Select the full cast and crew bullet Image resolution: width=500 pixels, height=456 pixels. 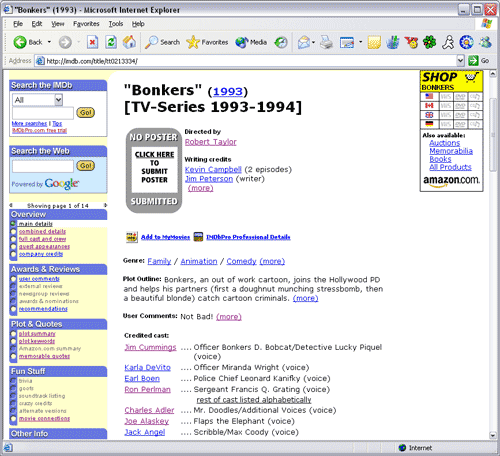13,239
